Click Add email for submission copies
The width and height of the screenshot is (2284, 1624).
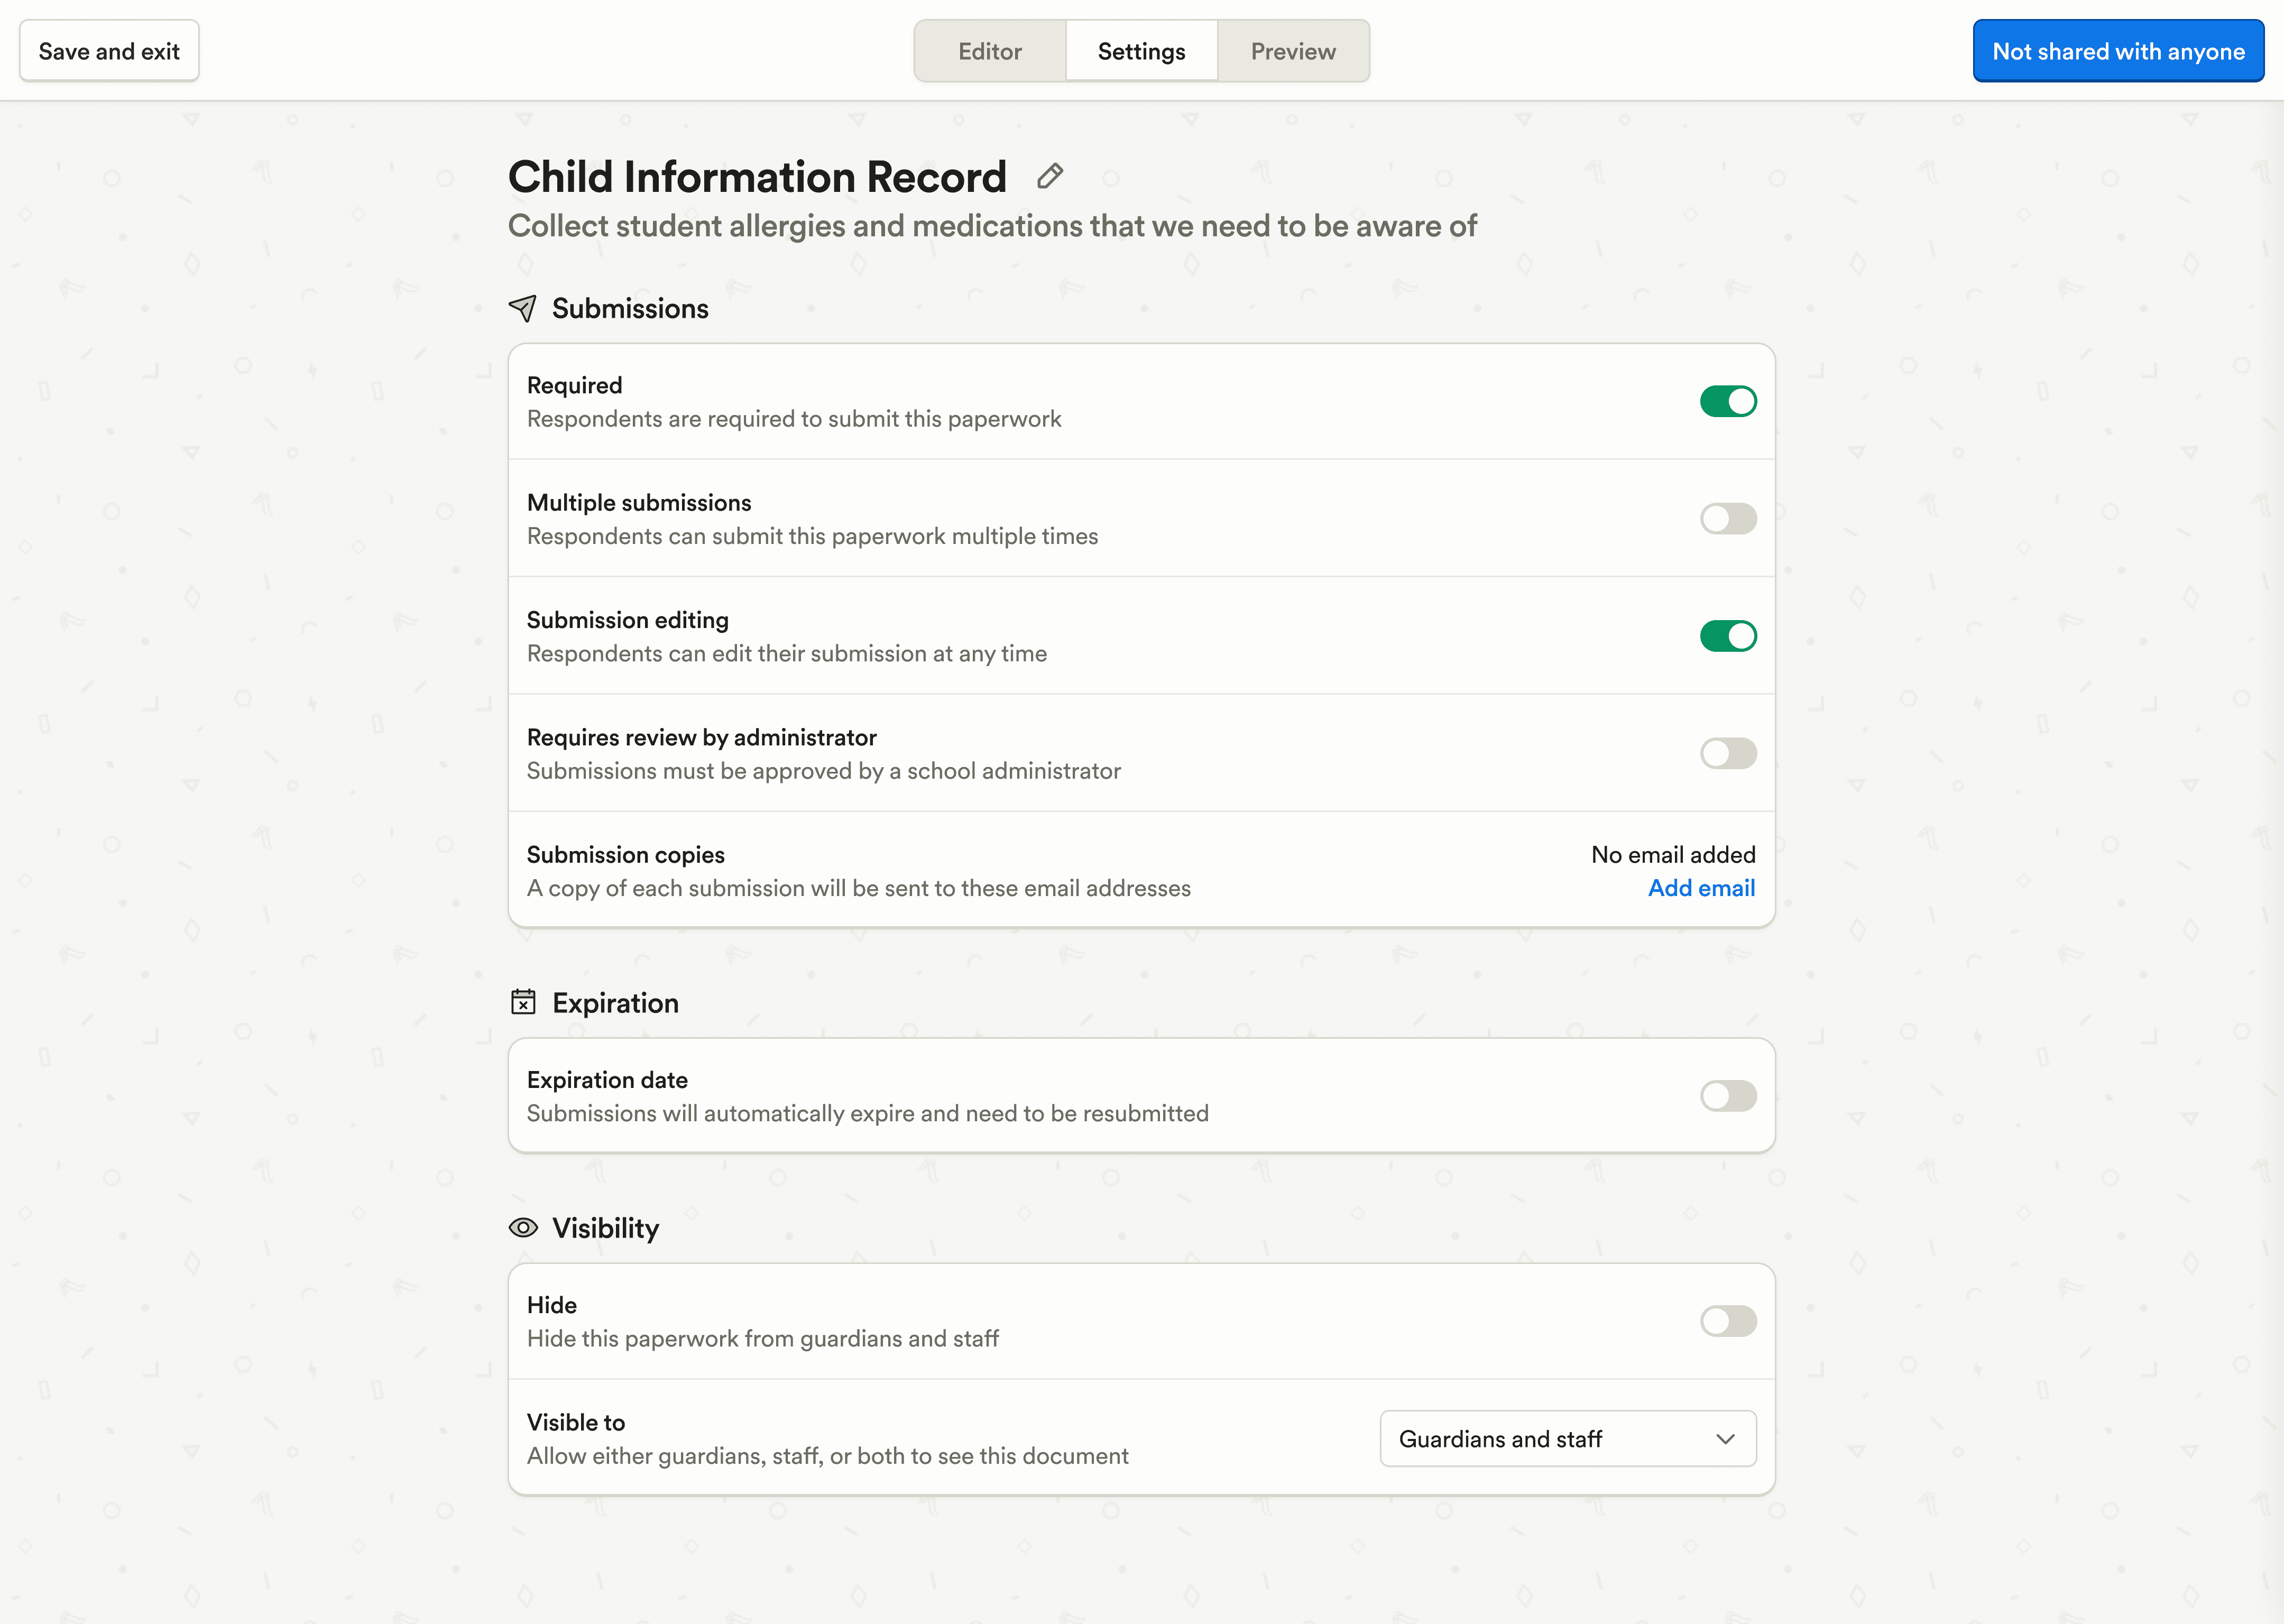[x=1701, y=888]
